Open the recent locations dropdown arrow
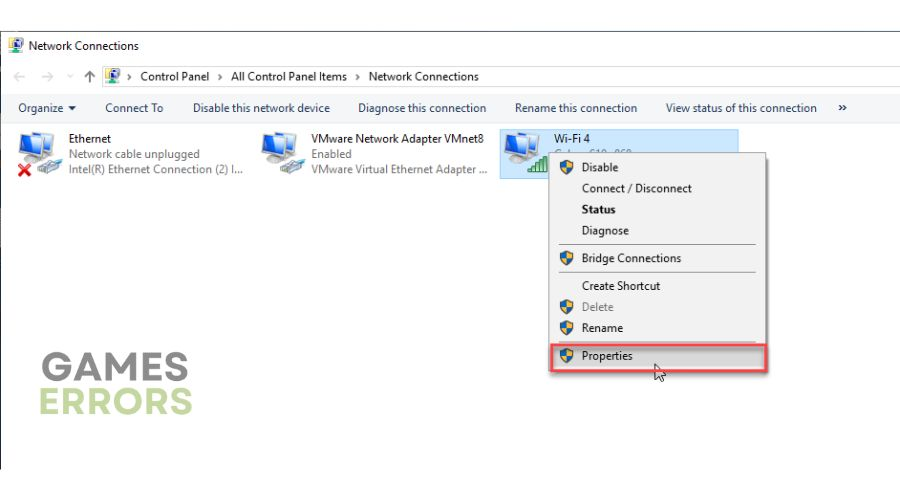 click(x=69, y=77)
